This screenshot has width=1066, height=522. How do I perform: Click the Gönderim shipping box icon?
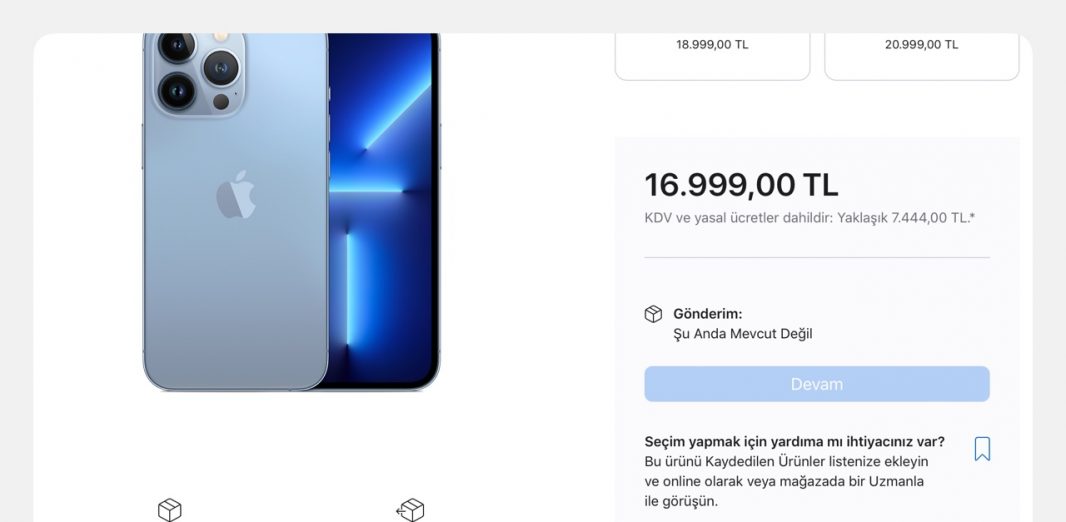pos(653,314)
